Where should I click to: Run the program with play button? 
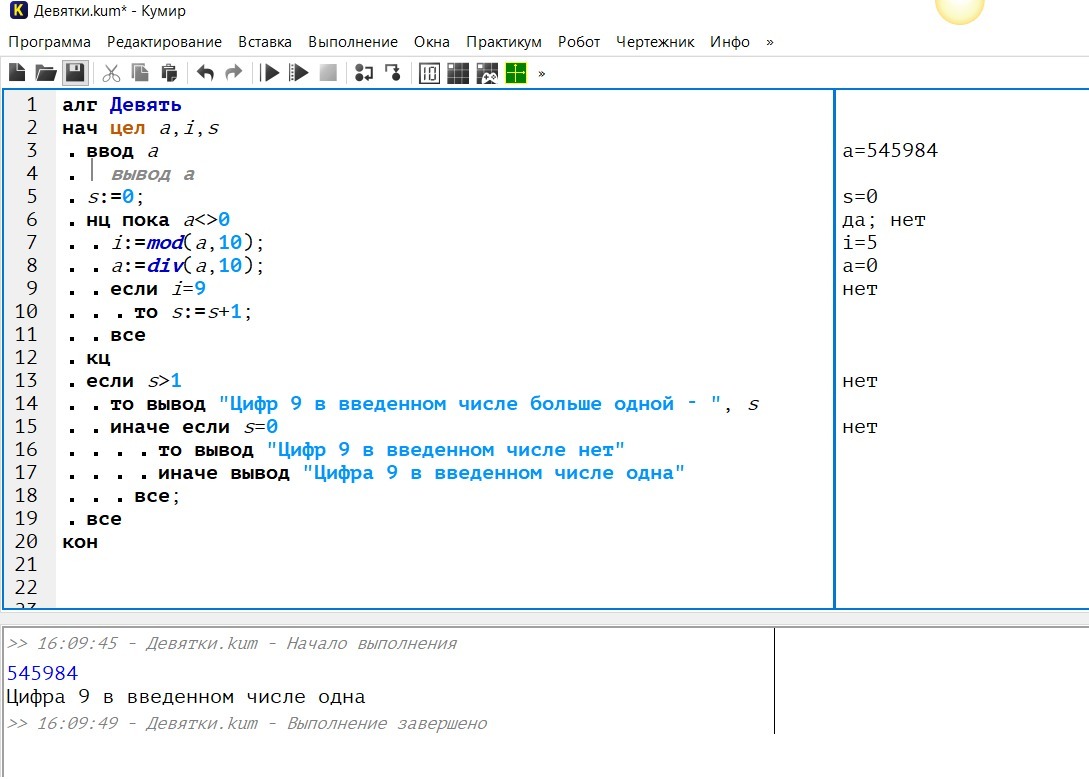pyautogui.click(x=269, y=73)
